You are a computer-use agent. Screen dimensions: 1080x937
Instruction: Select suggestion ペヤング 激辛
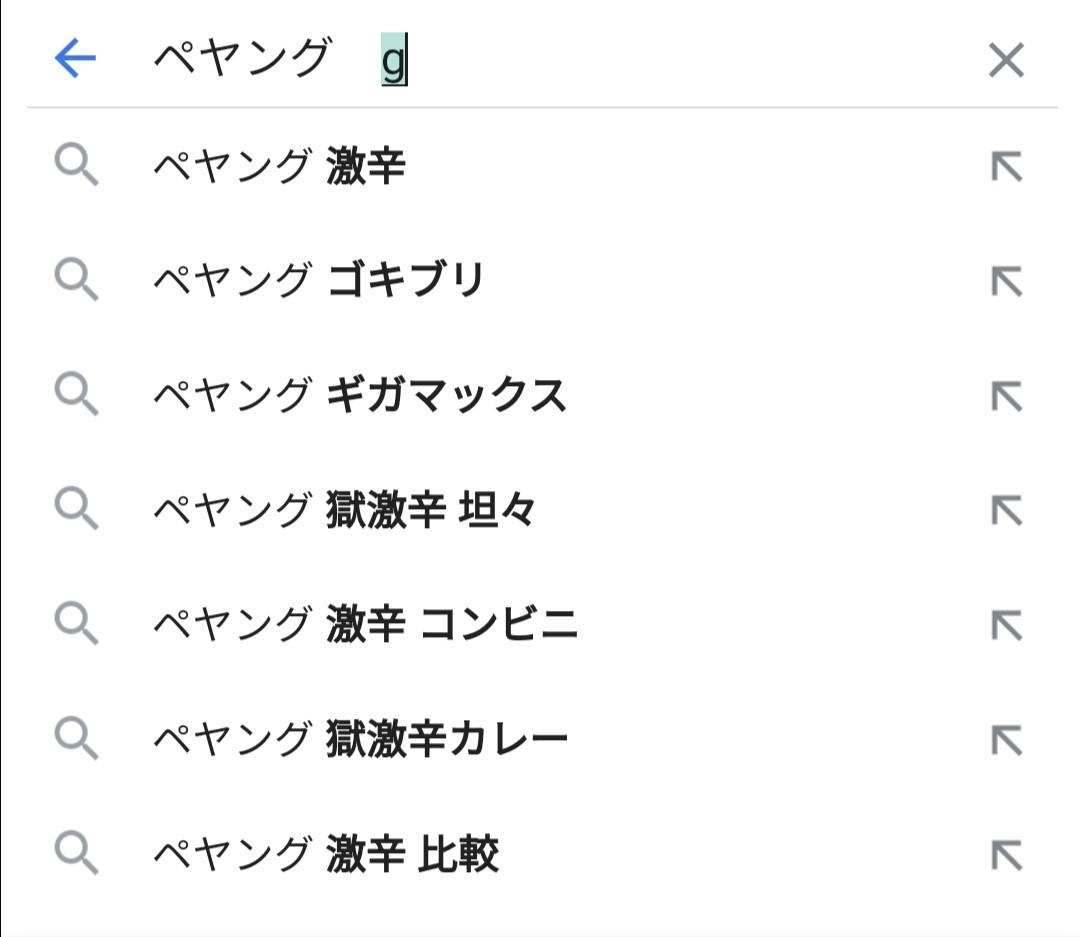(x=279, y=166)
